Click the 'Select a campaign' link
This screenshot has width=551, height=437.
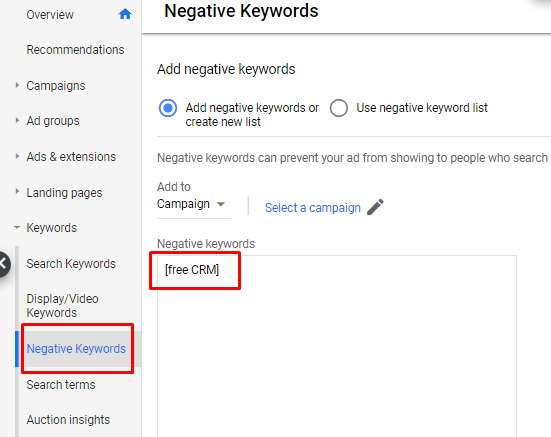click(x=313, y=208)
